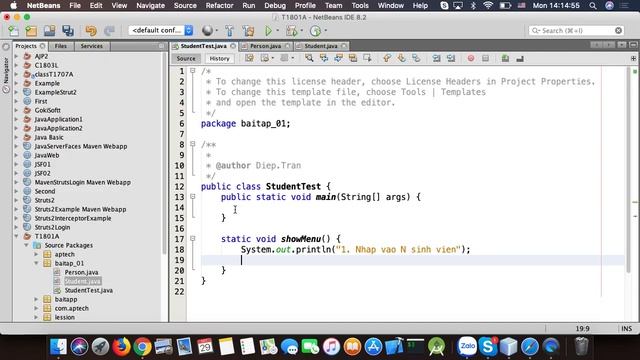Collapse the Source Packages node
The width and height of the screenshot is (640, 360).
tap(27, 245)
